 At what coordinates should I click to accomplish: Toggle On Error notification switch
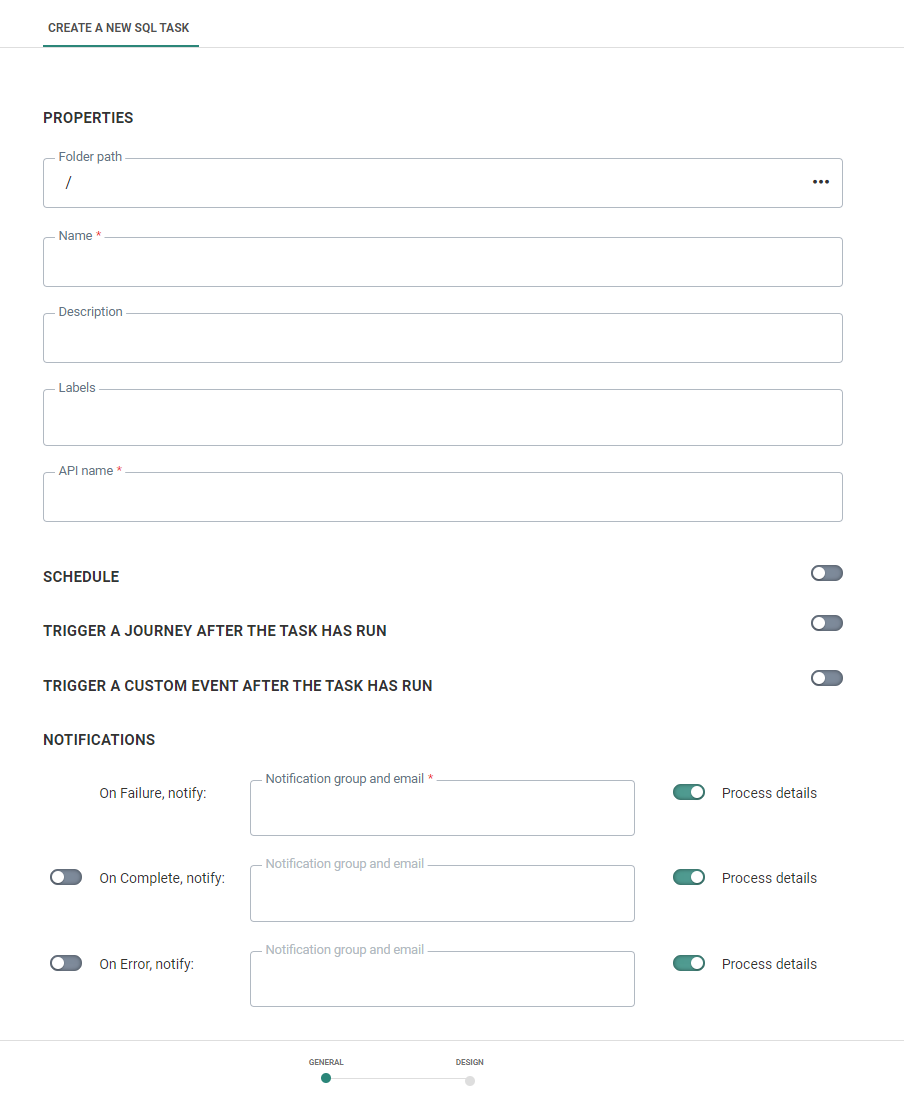(x=66, y=963)
